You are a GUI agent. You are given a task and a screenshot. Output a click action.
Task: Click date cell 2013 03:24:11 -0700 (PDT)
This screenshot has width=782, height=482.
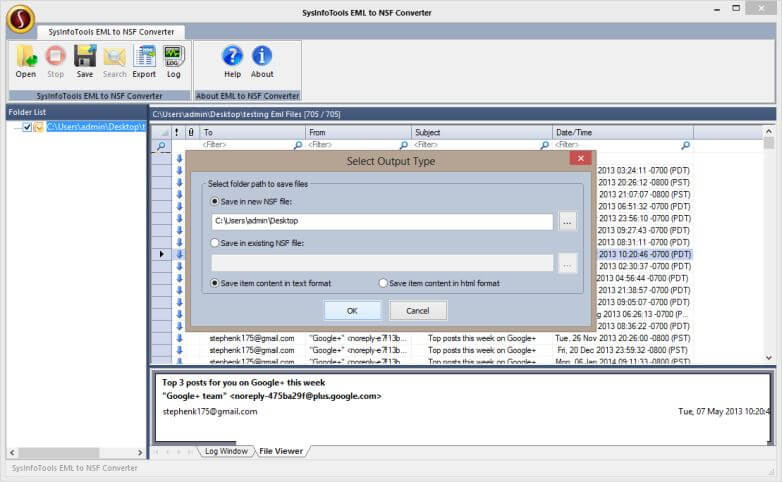click(643, 171)
